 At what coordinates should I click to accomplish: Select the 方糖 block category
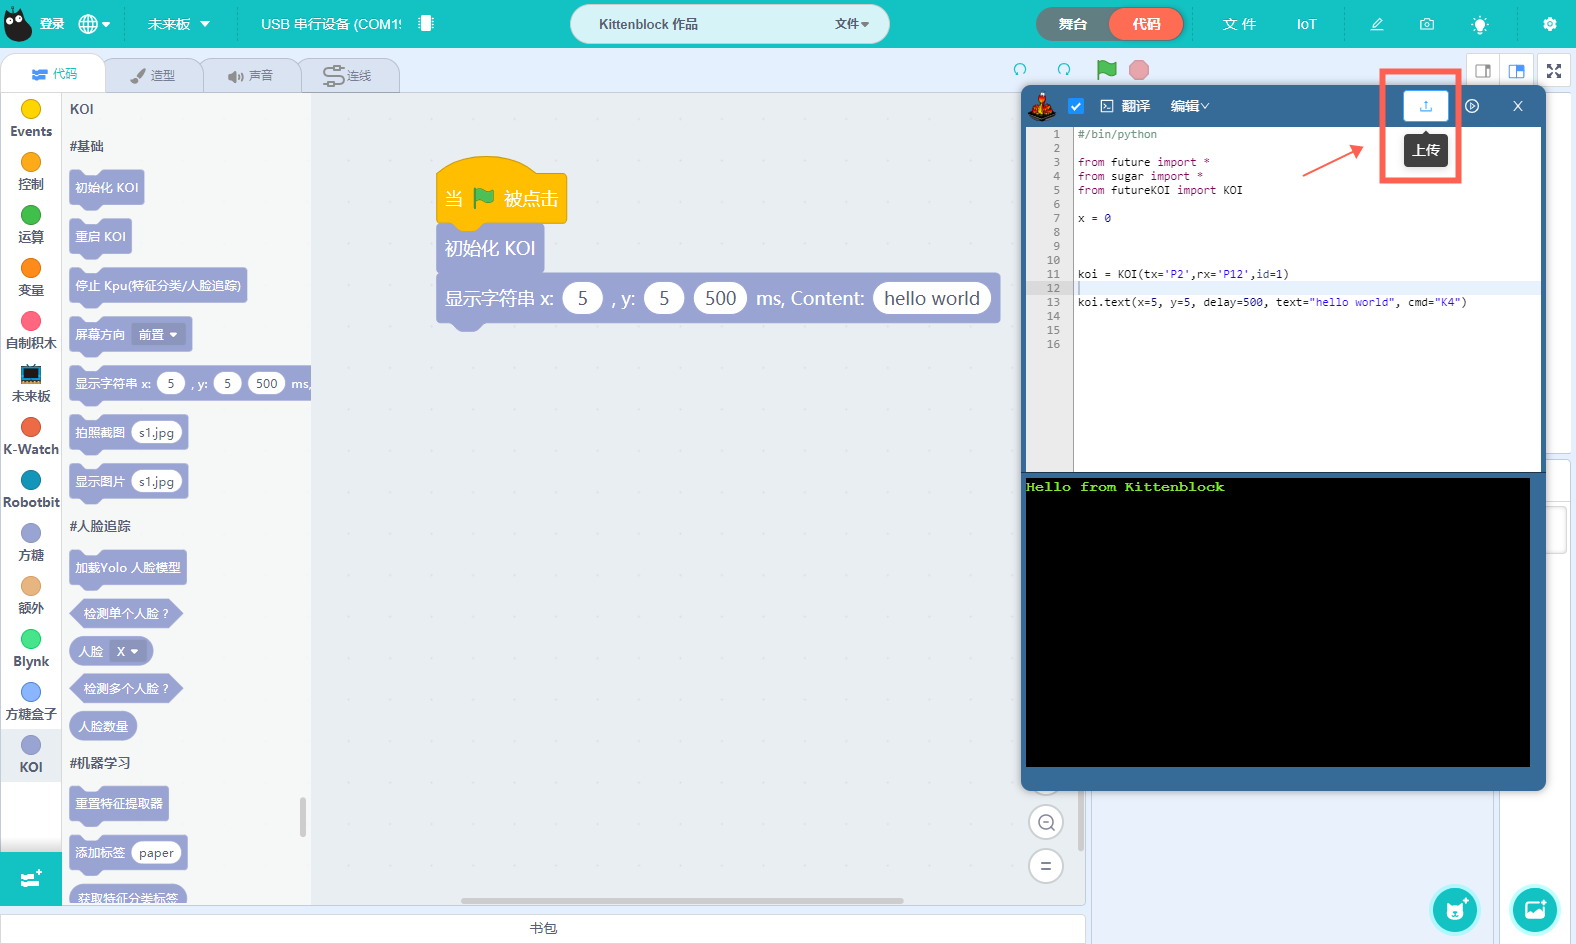point(31,543)
